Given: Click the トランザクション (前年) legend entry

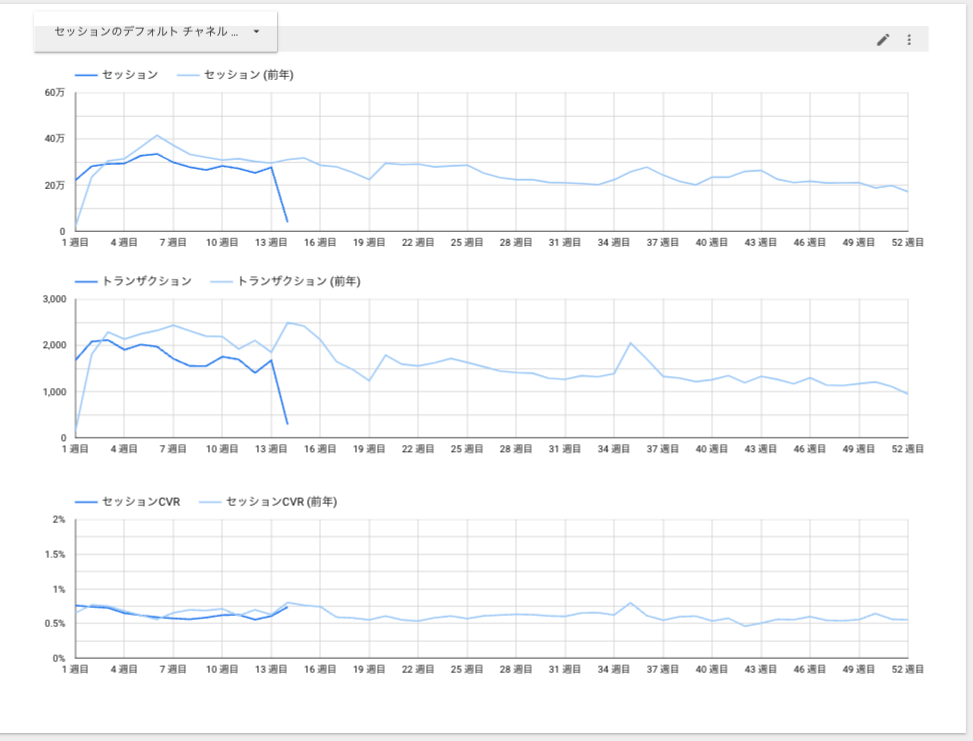Looking at the screenshot, I should [x=285, y=281].
